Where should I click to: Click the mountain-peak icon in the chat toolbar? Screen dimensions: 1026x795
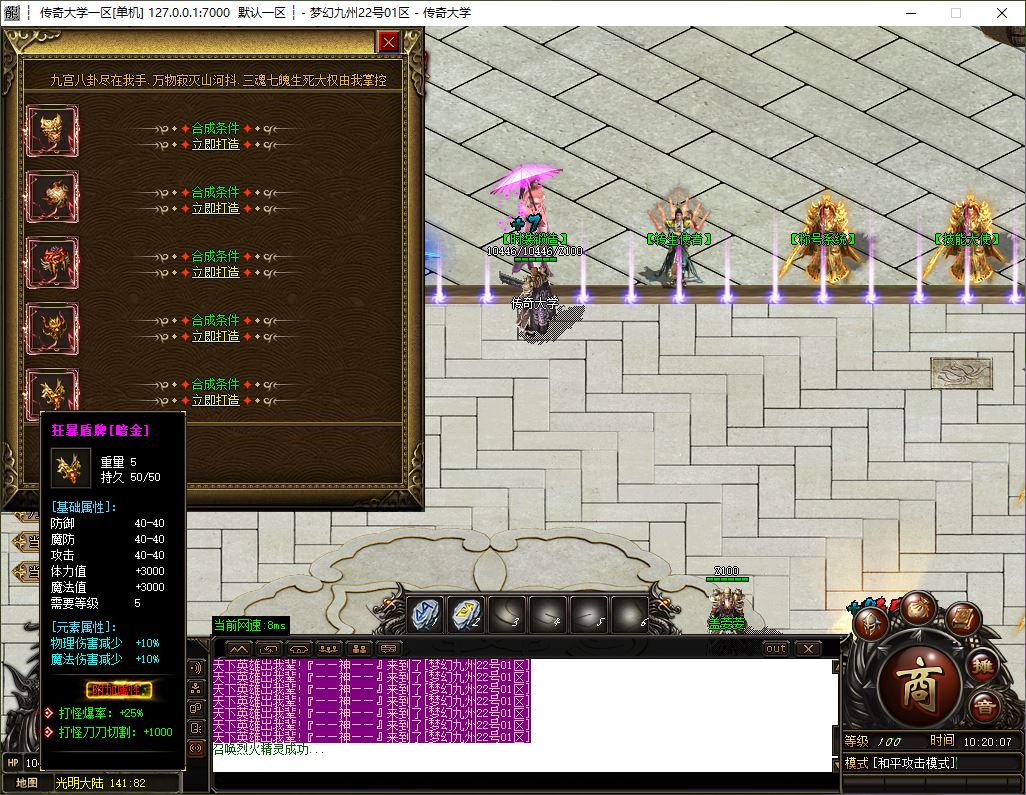(x=239, y=648)
